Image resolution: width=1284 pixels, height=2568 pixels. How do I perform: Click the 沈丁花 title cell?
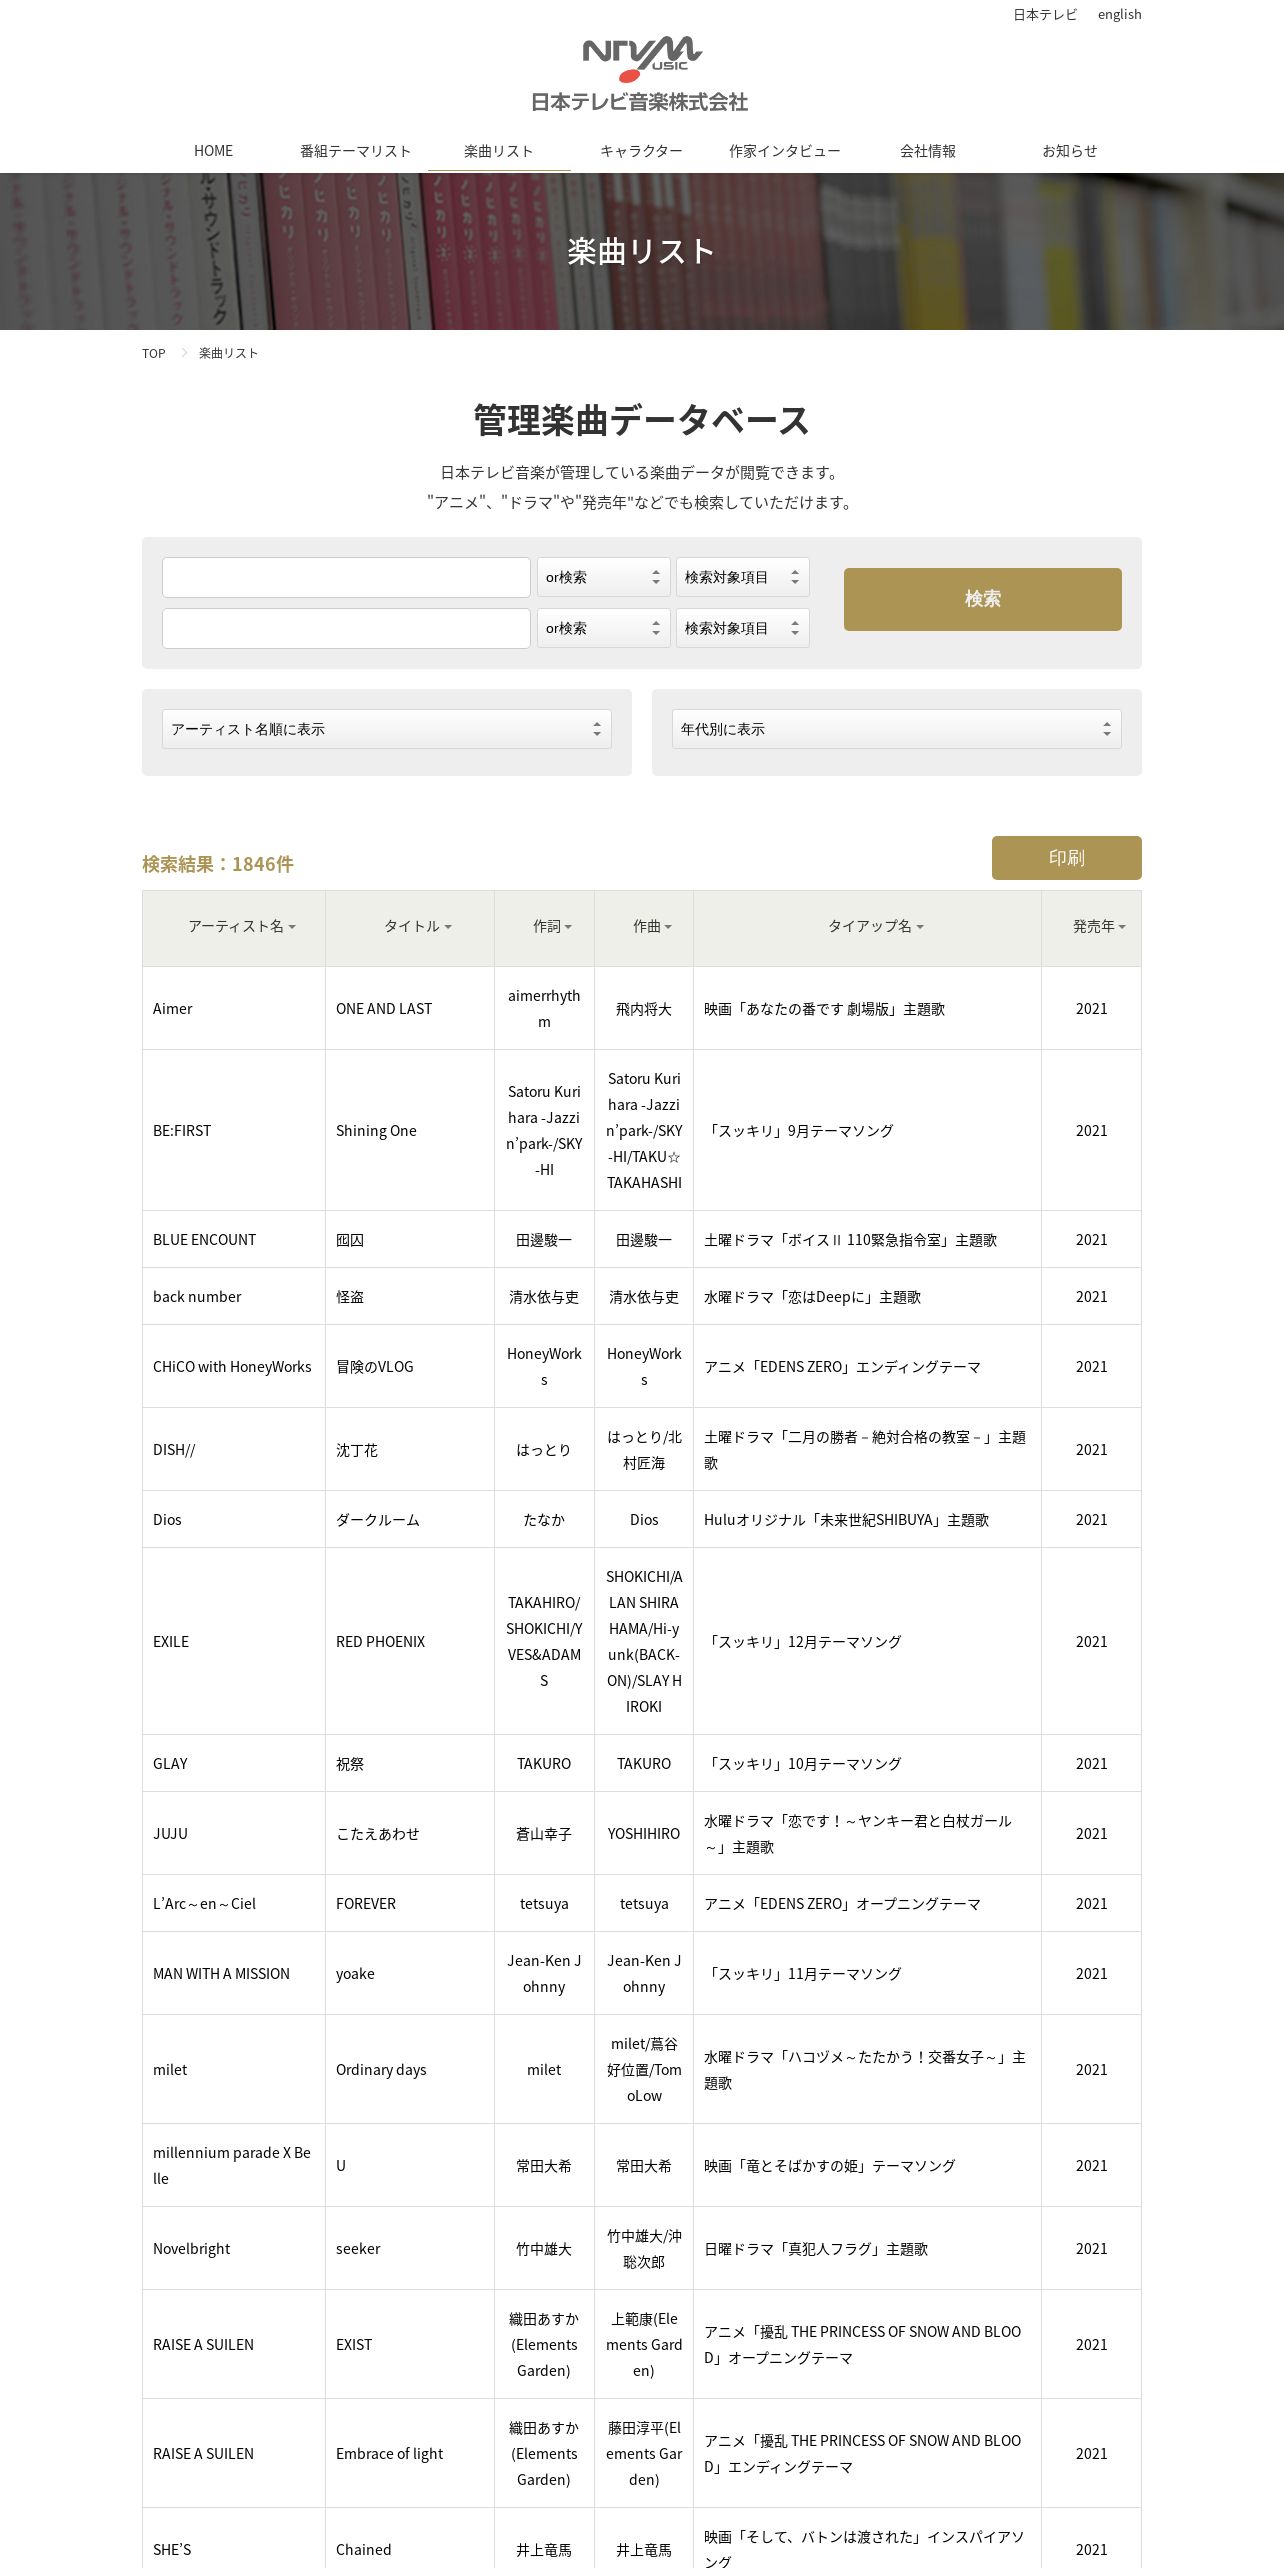click(410, 1450)
